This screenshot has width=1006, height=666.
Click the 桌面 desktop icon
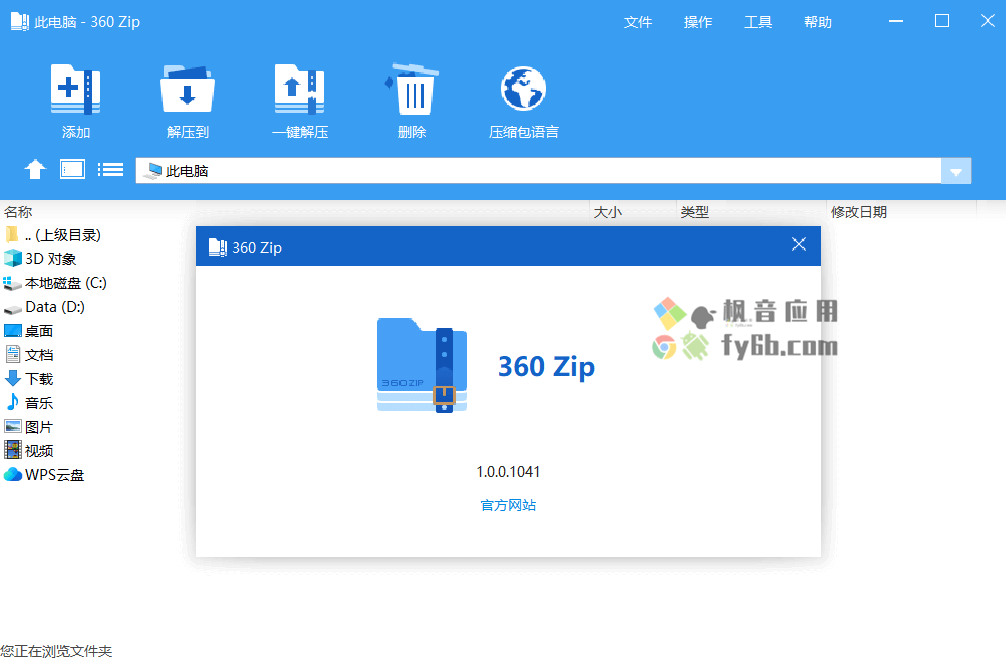click(13, 331)
